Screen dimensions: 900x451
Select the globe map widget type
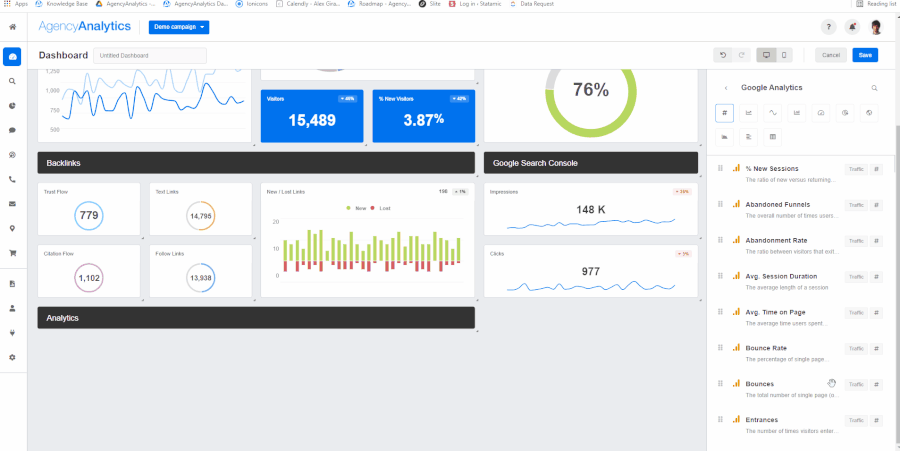[x=869, y=113]
